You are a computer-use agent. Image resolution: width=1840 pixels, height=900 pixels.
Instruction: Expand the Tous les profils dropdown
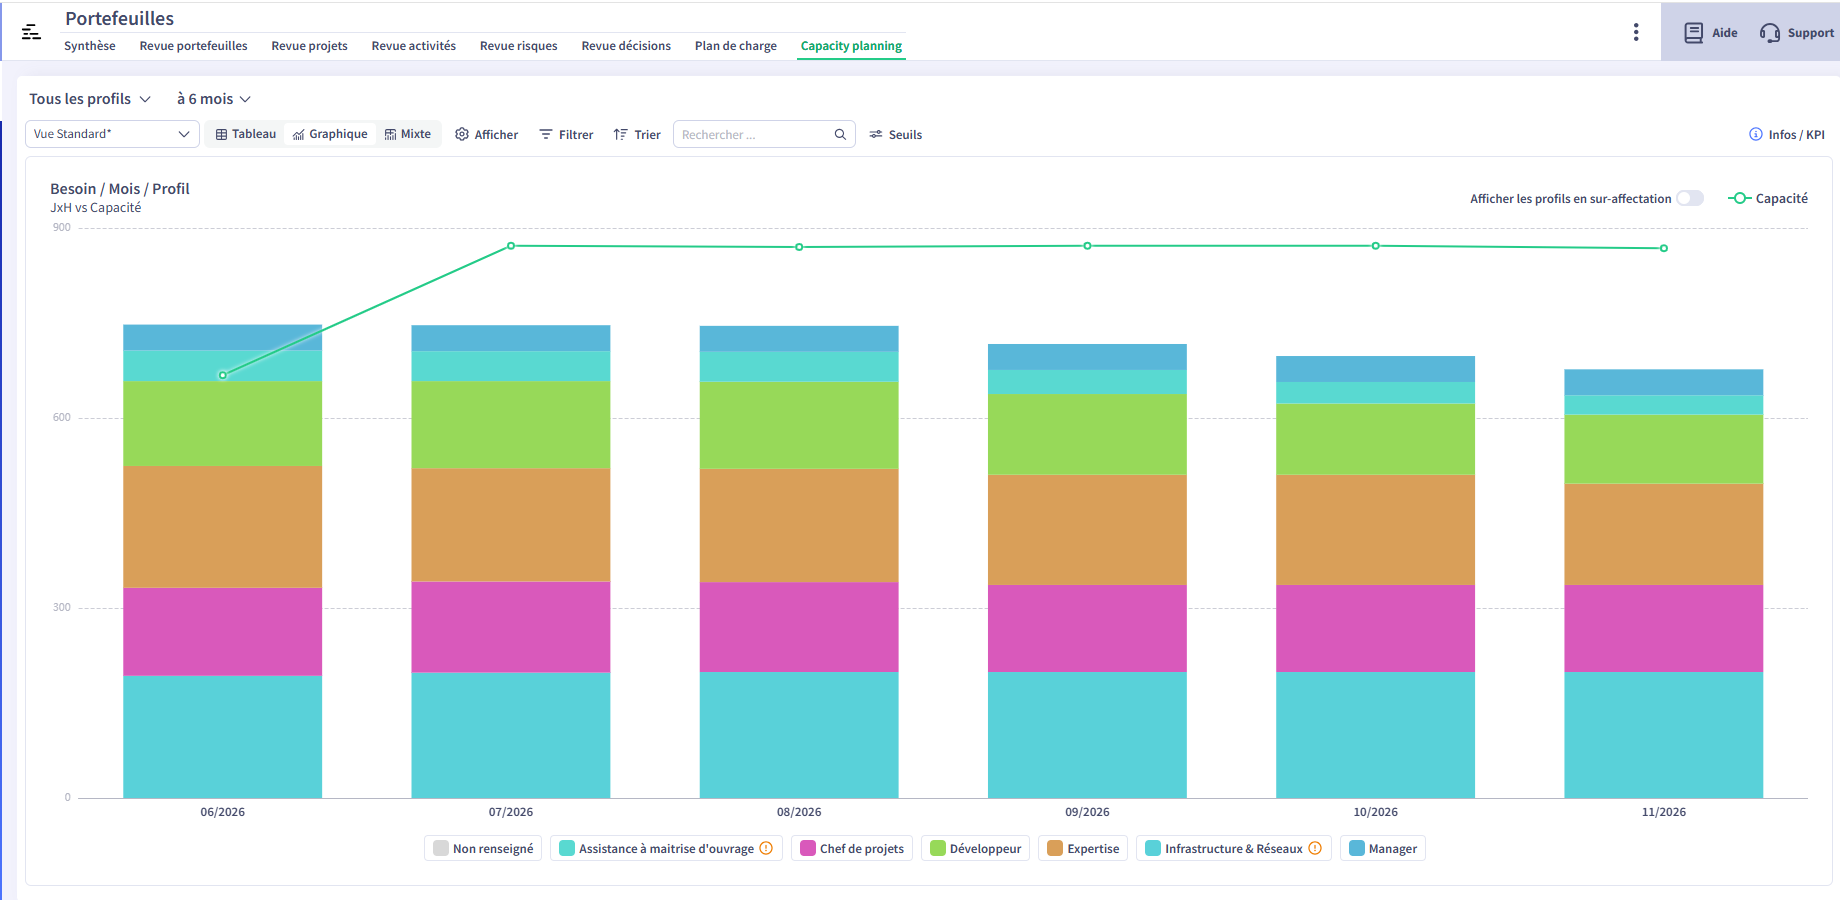coord(90,99)
